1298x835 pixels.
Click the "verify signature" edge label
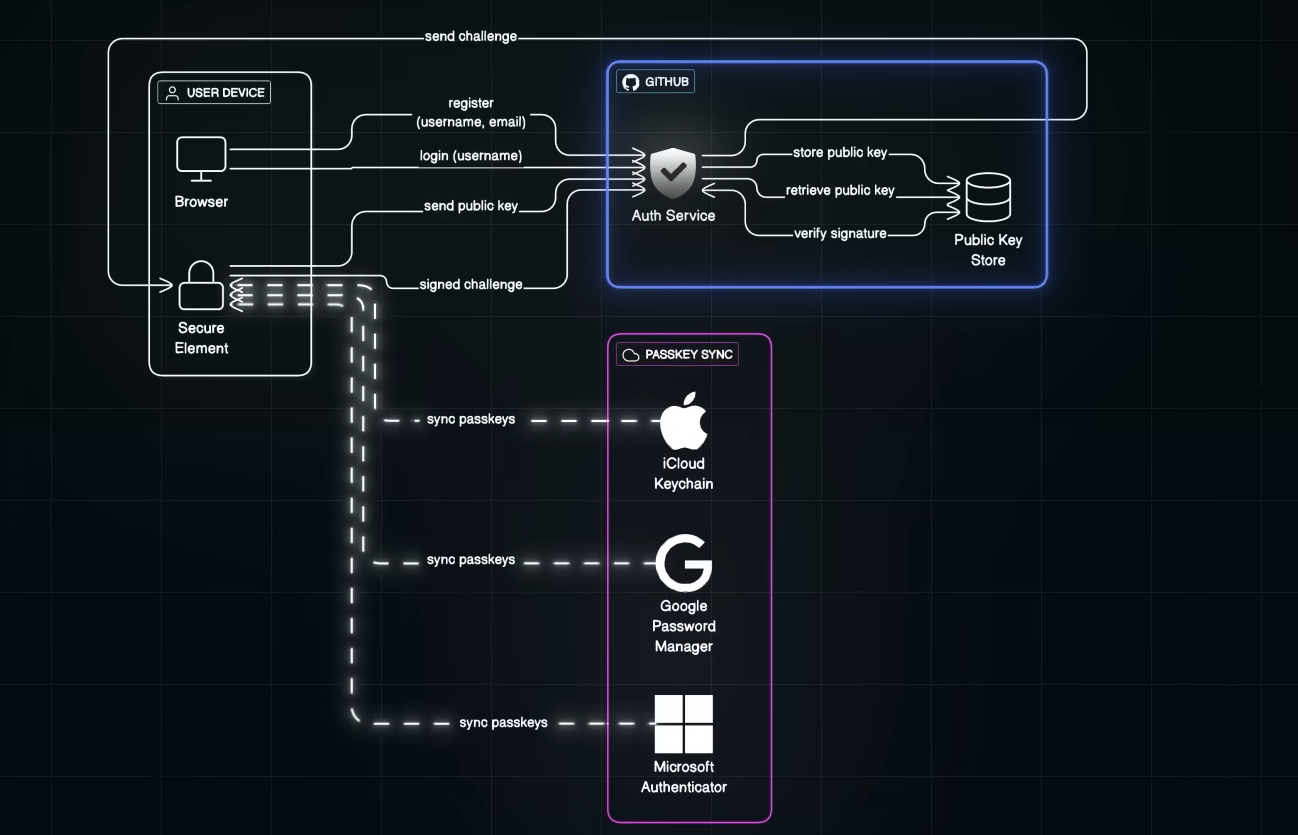840,233
